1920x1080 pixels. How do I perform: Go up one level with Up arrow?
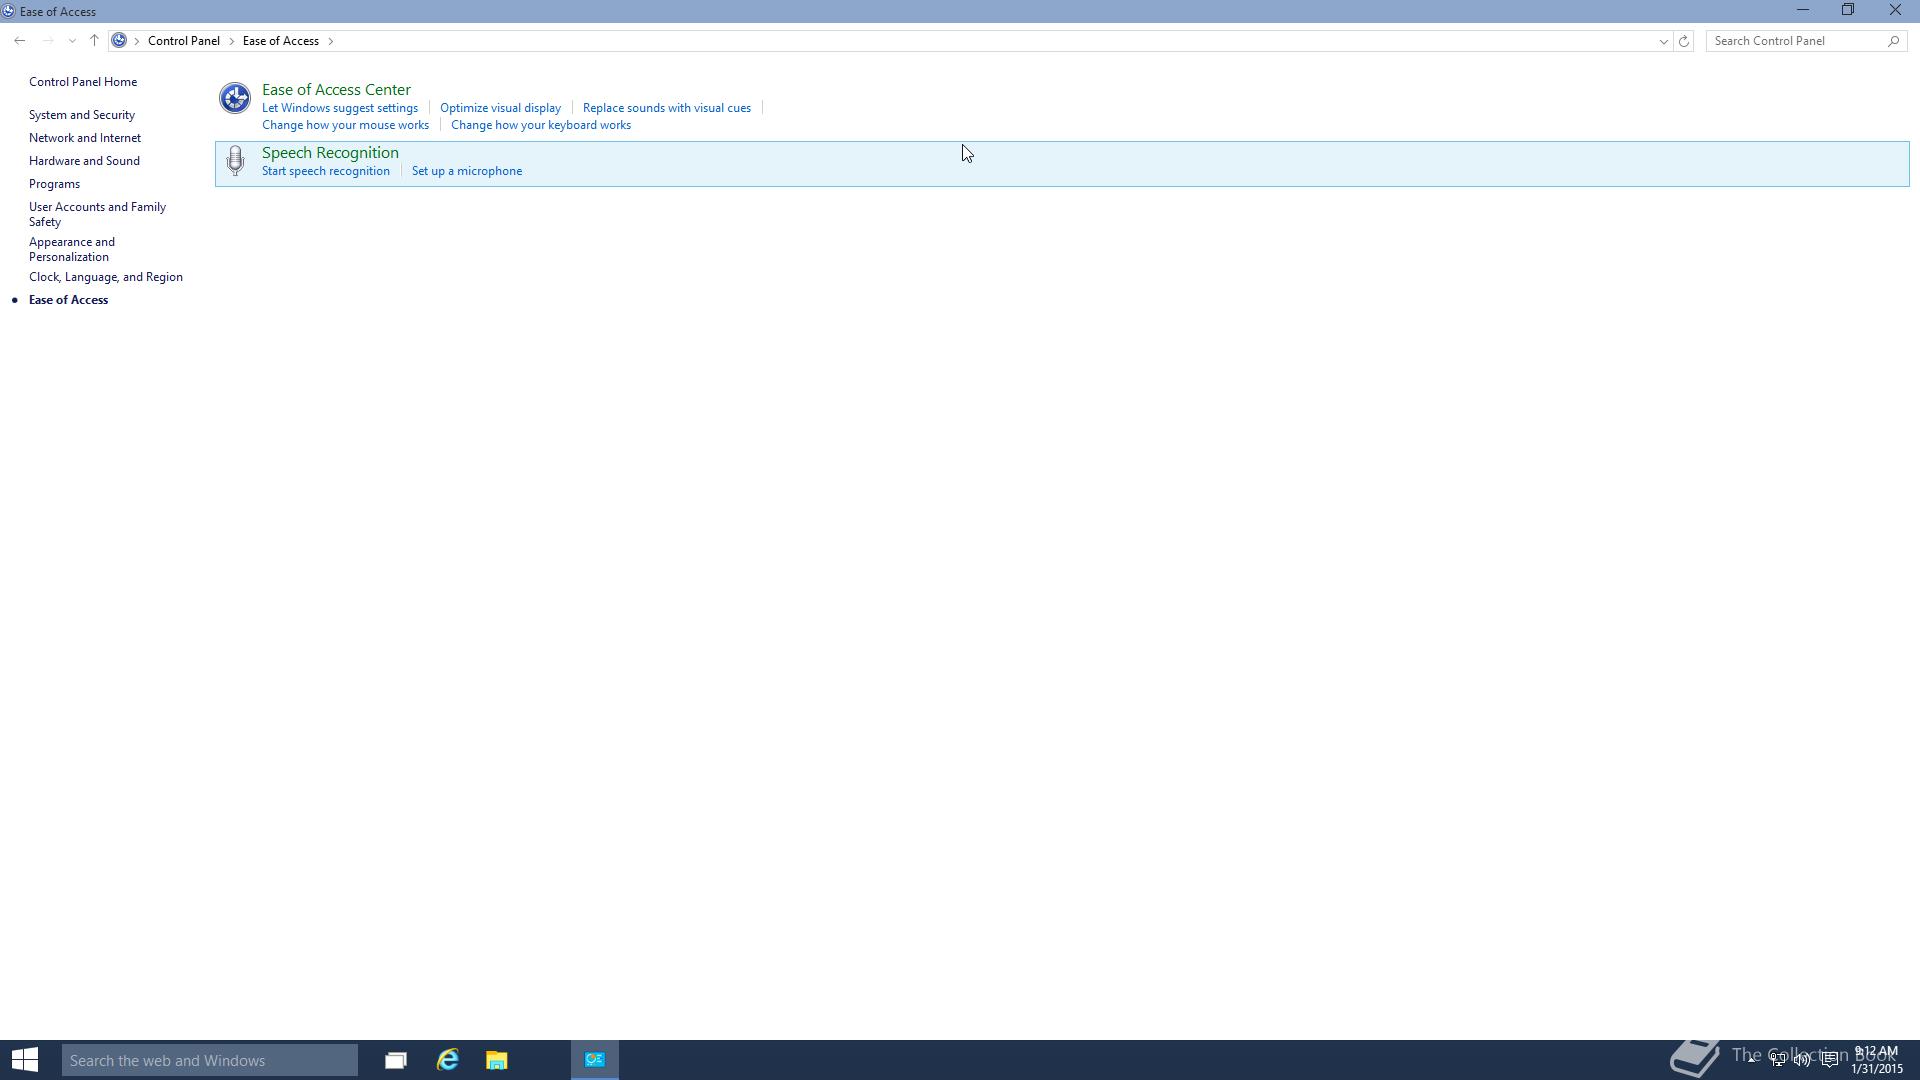[x=94, y=41]
